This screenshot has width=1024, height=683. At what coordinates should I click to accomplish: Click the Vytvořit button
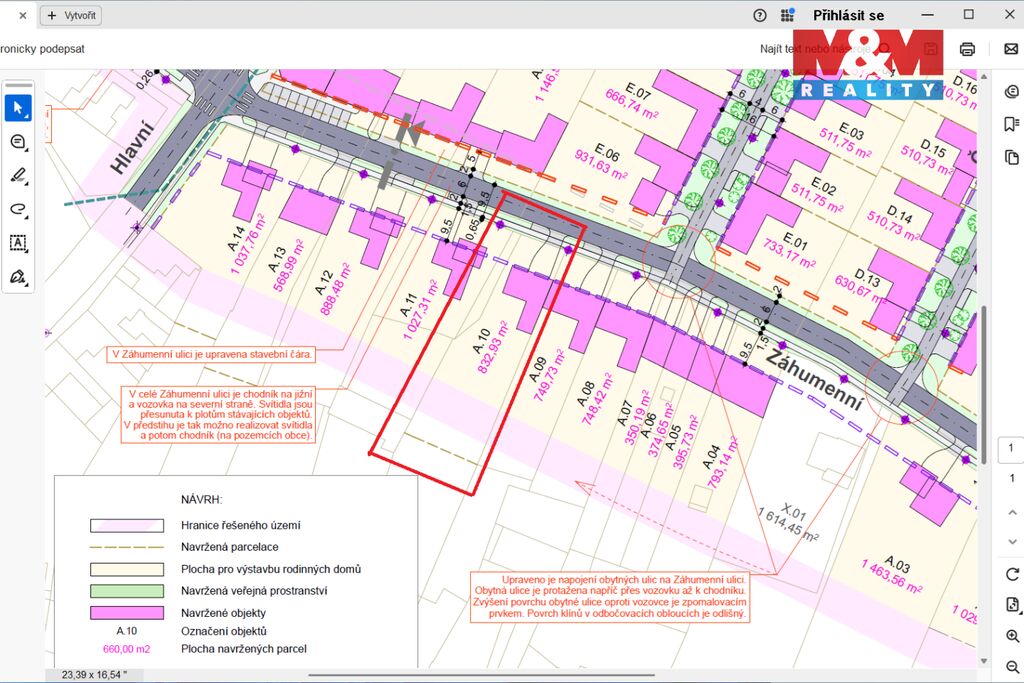tap(71, 16)
